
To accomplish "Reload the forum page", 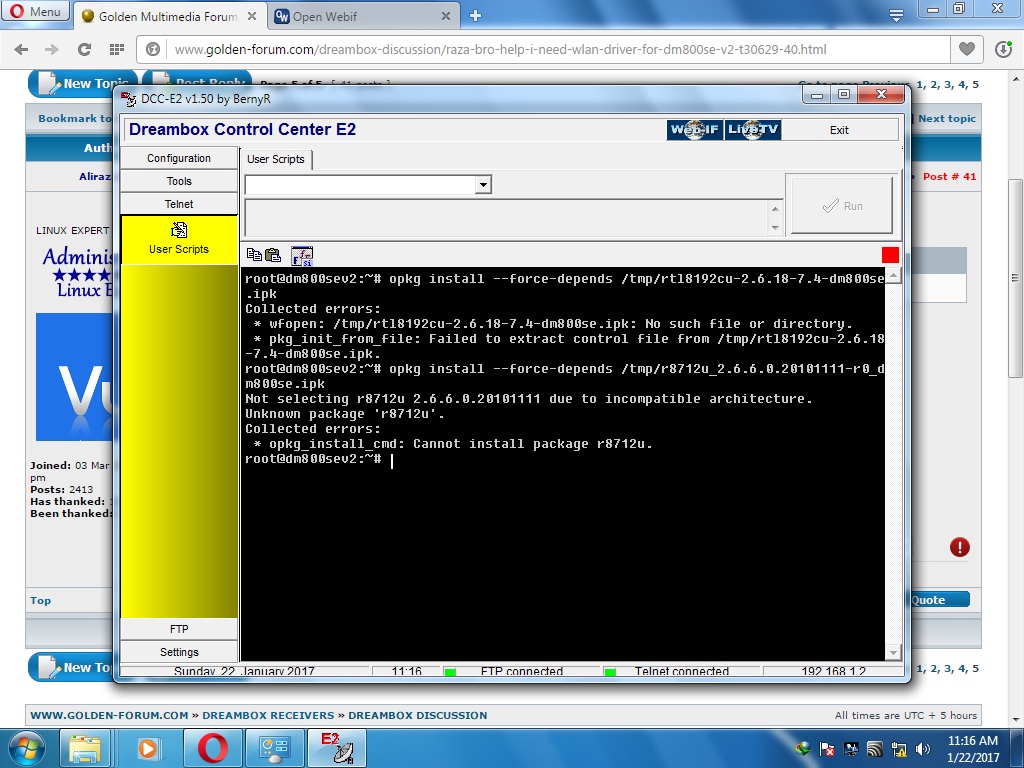I will coord(84,49).
